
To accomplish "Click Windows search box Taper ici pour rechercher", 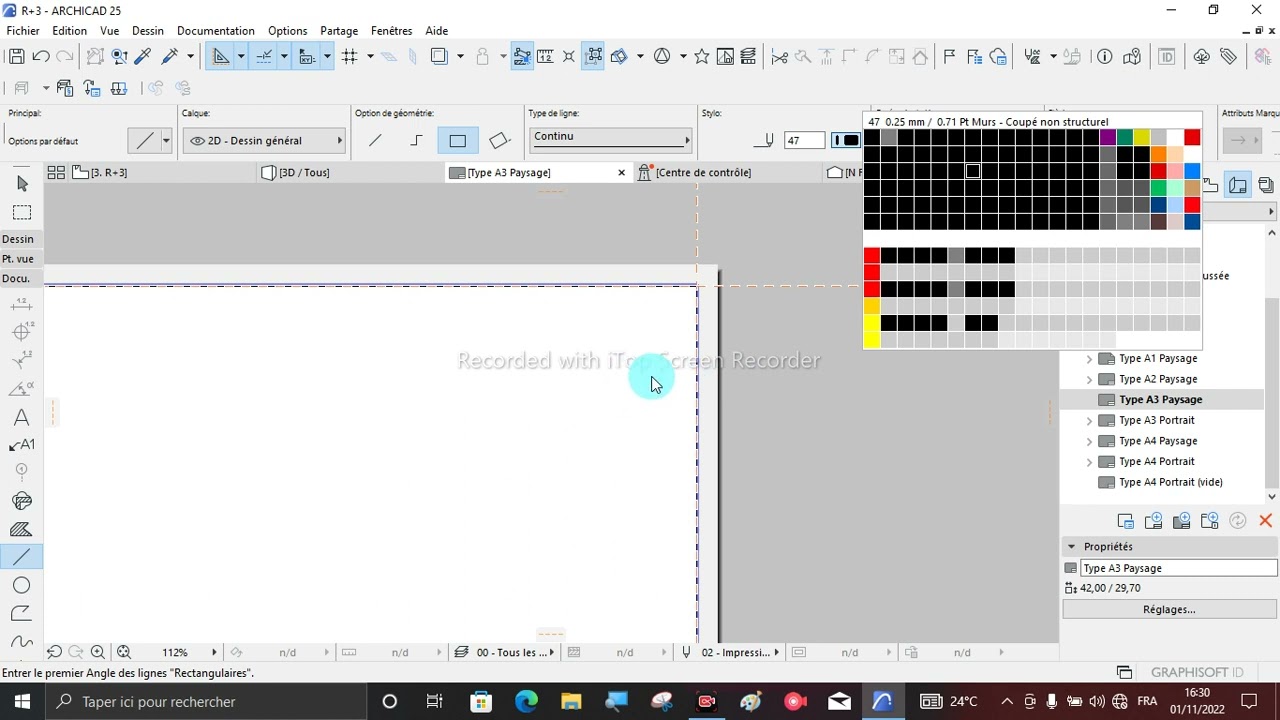I will (208, 702).
